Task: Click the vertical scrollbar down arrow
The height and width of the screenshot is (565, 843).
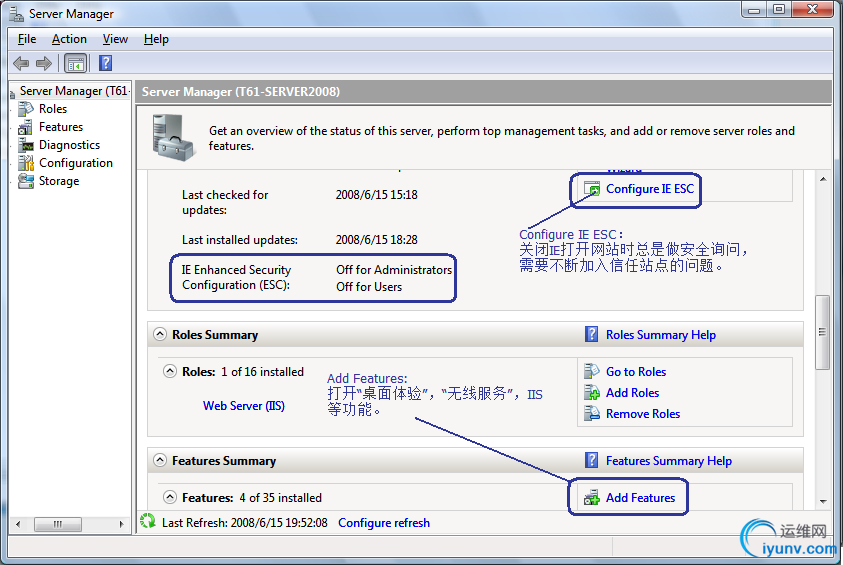Action: pyautogui.click(x=823, y=501)
